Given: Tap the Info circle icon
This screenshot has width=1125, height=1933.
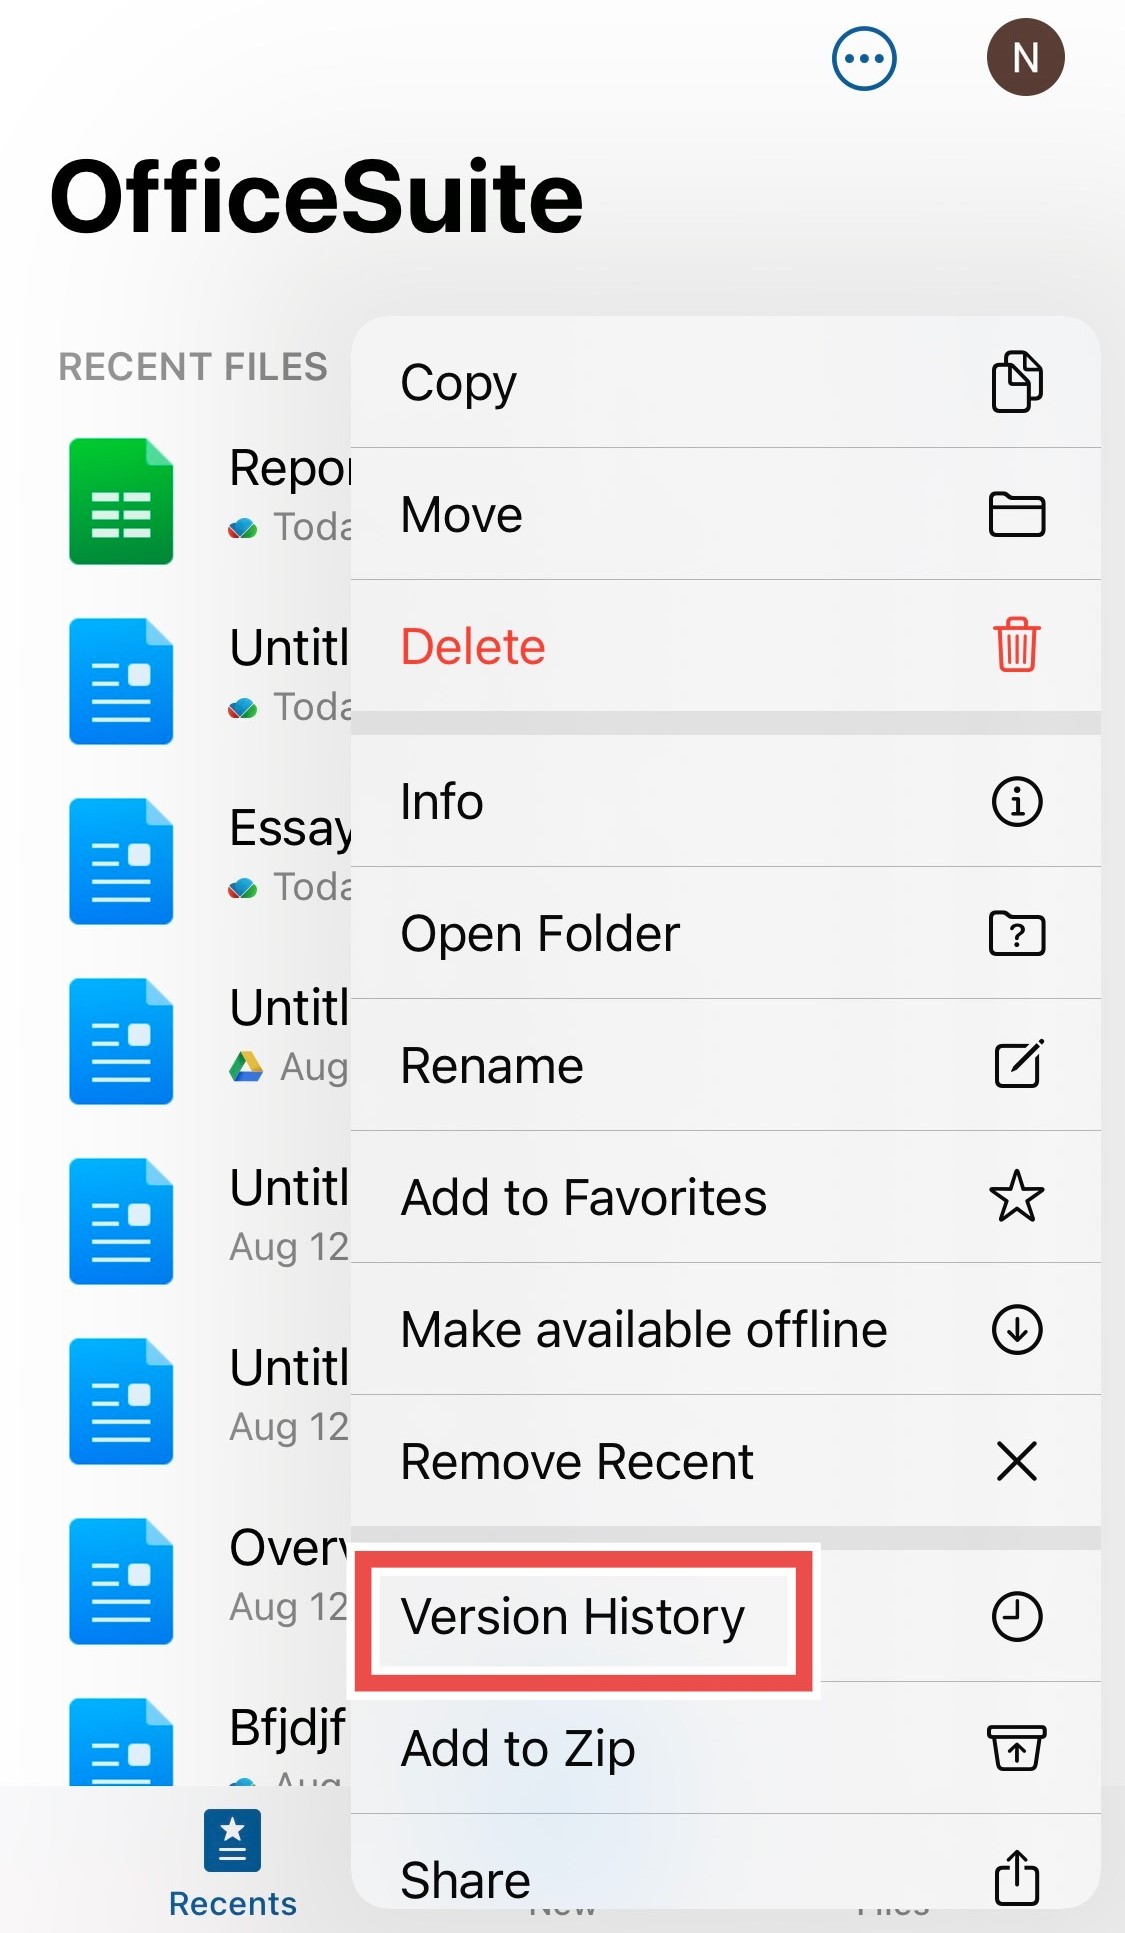Looking at the screenshot, I should pos(1017,801).
